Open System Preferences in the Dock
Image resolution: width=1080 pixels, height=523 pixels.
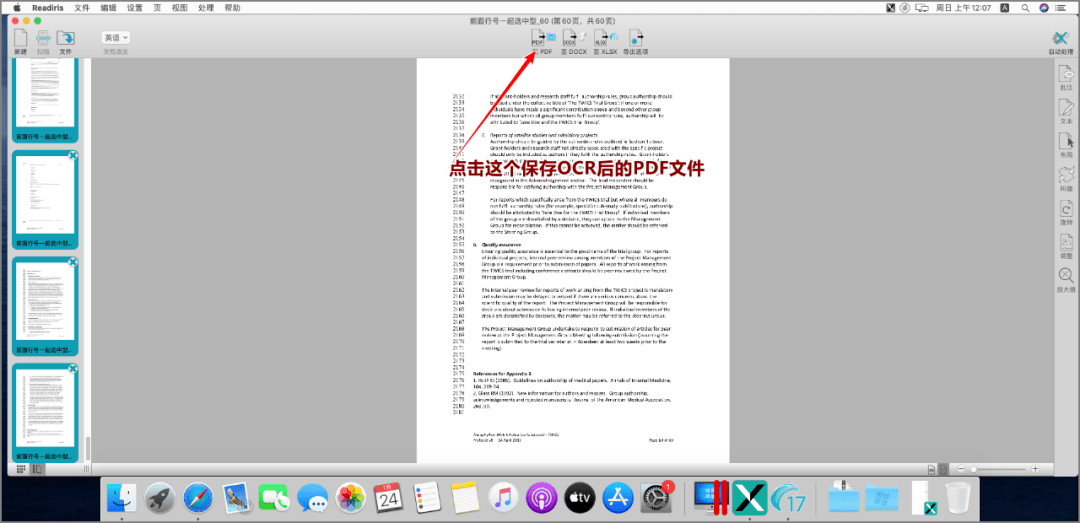click(656, 498)
